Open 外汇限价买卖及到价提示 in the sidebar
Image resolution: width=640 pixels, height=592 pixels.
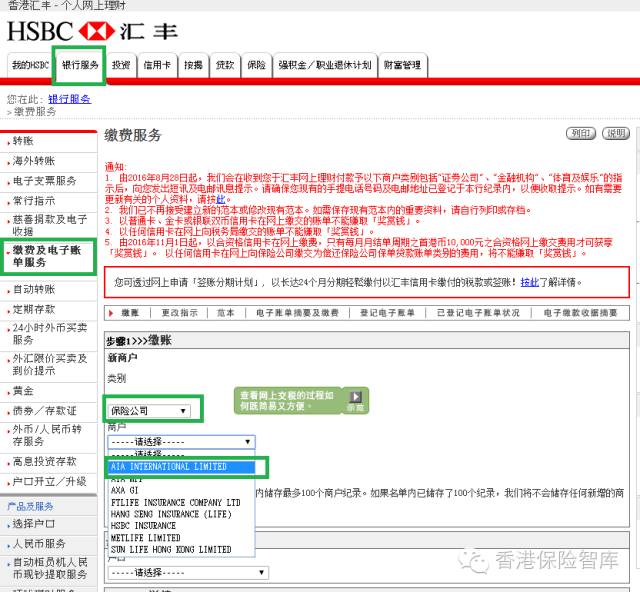tap(49, 365)
